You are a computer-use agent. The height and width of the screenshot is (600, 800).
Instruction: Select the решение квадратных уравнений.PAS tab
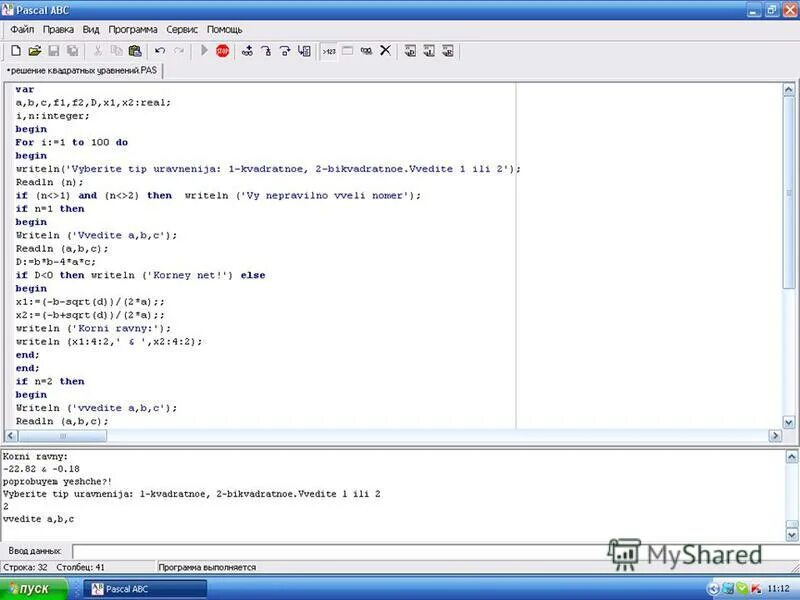click(83, 70)
